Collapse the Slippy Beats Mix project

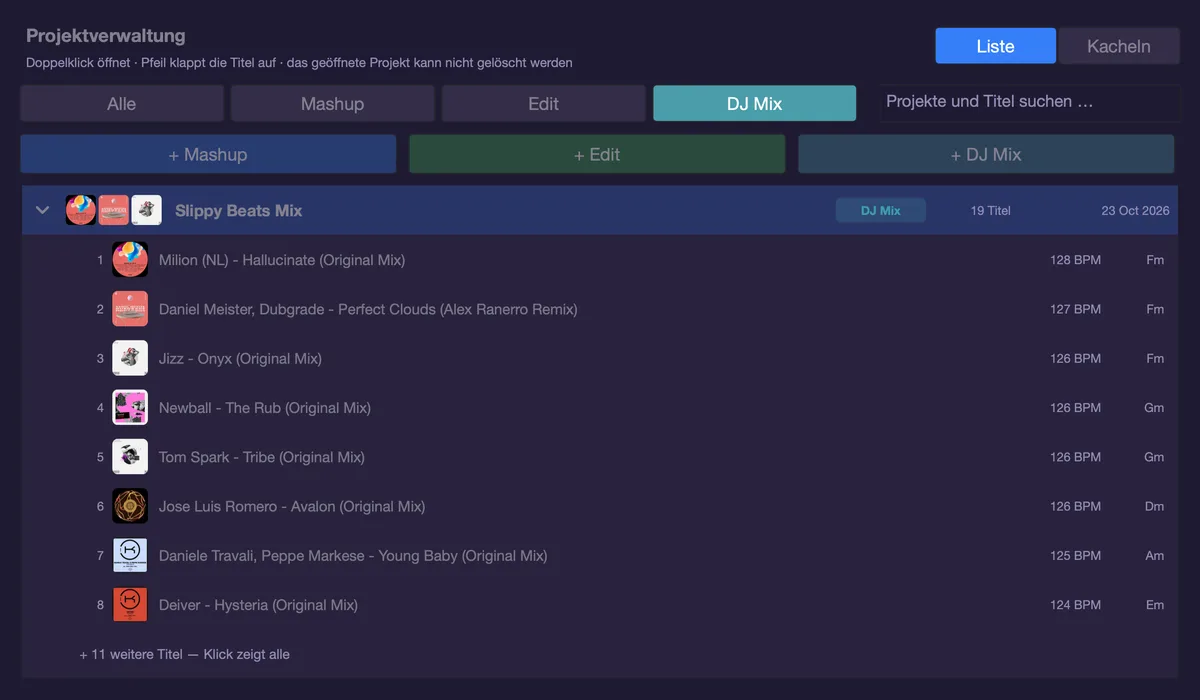(x=42, y=210)
